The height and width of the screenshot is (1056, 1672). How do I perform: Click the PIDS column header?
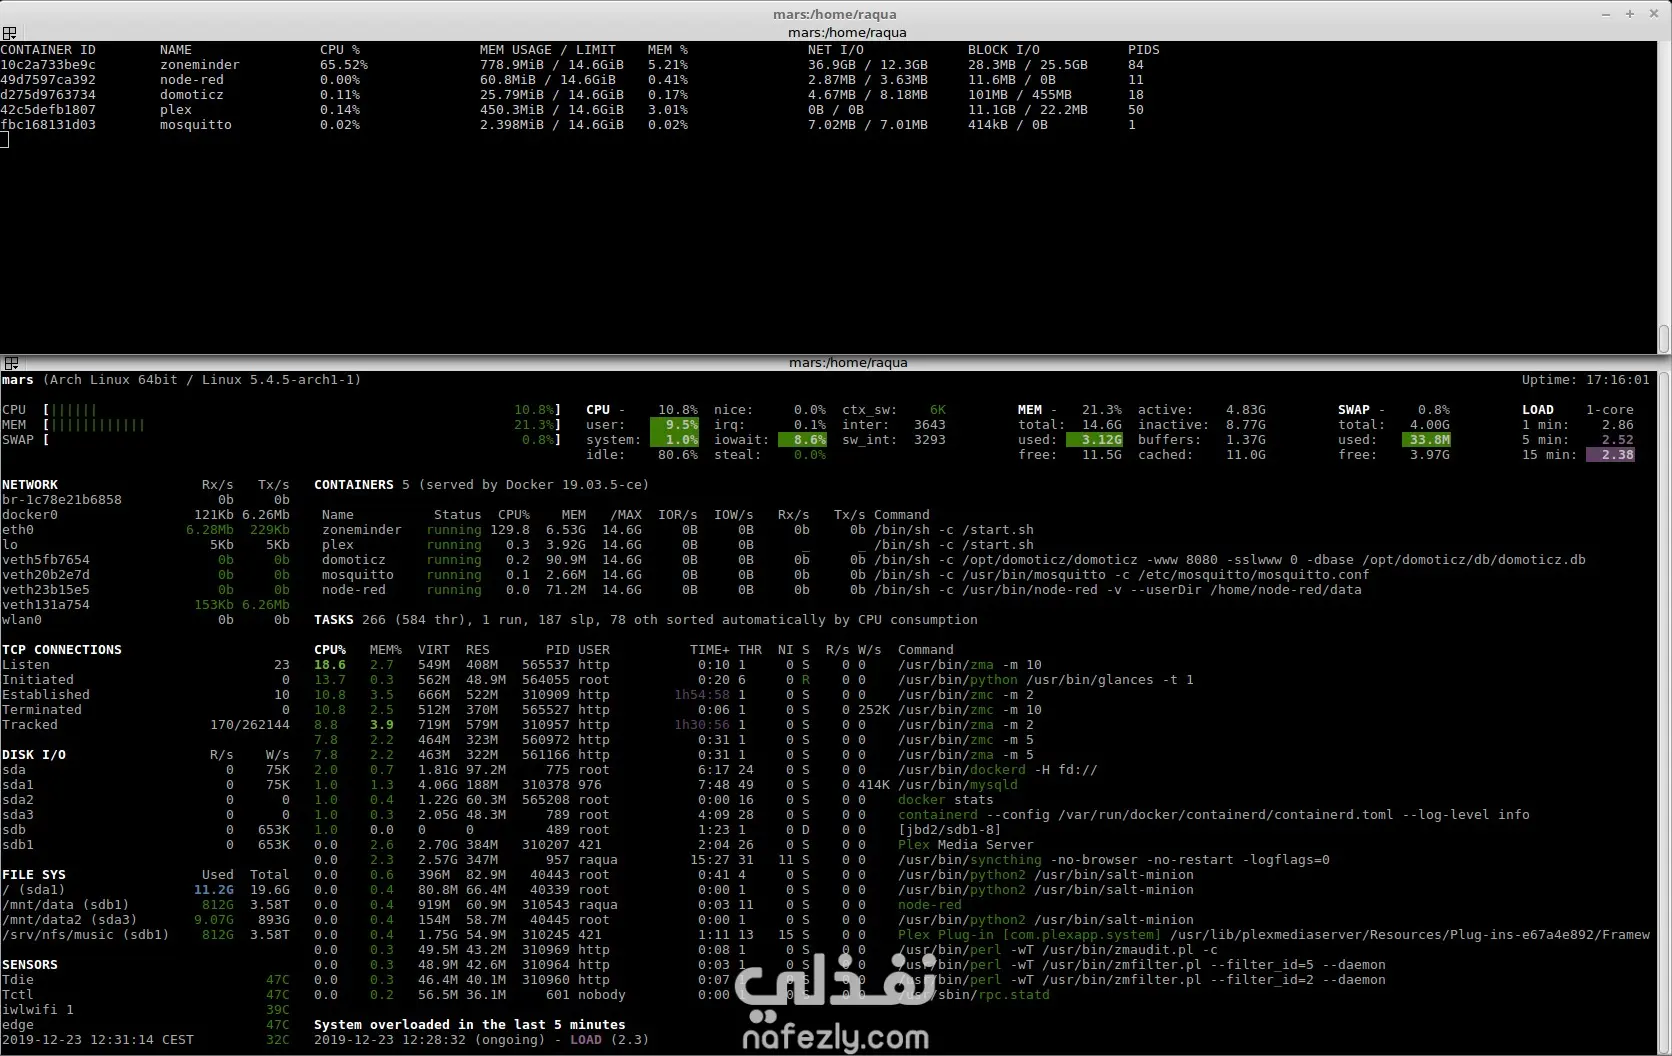click(1144, 50)
